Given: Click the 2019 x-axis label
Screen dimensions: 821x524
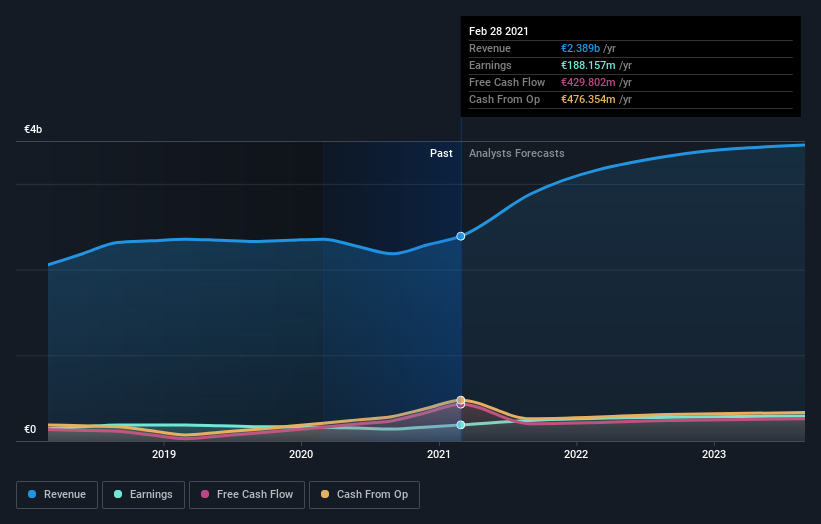Looking at the screenshot, I should pos(164,454).
